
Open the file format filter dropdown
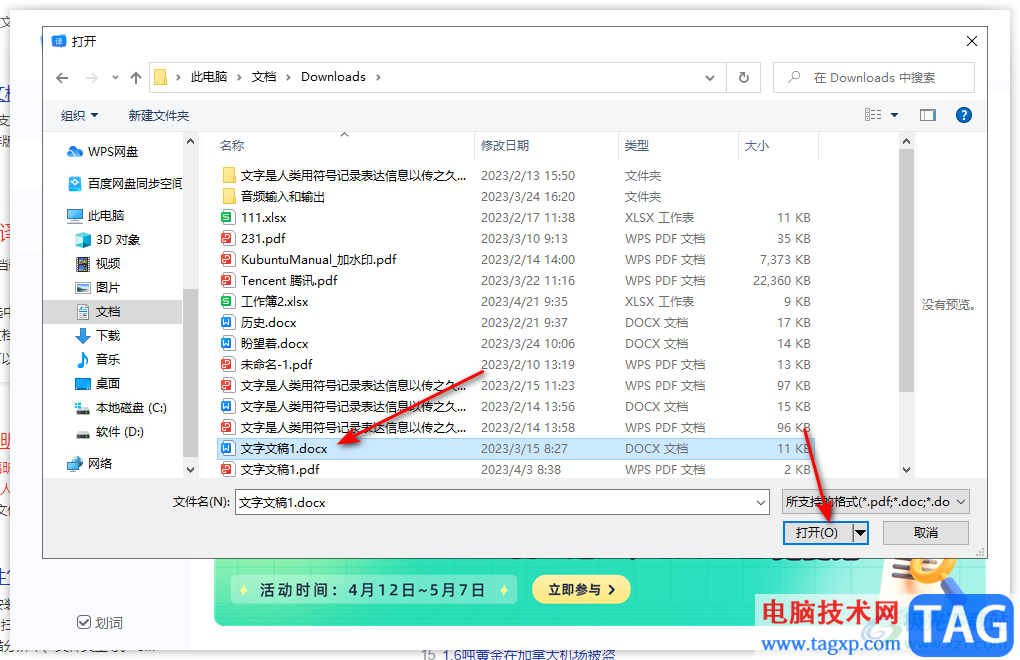(876, 502)
